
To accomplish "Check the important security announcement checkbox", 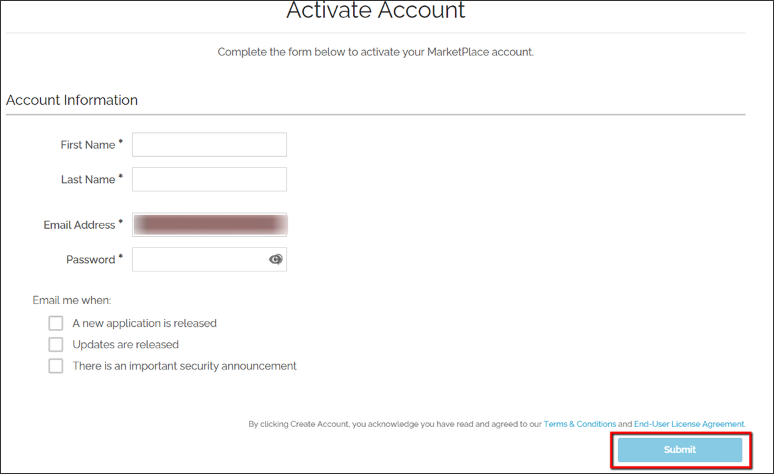I will [x=56, y=366].
